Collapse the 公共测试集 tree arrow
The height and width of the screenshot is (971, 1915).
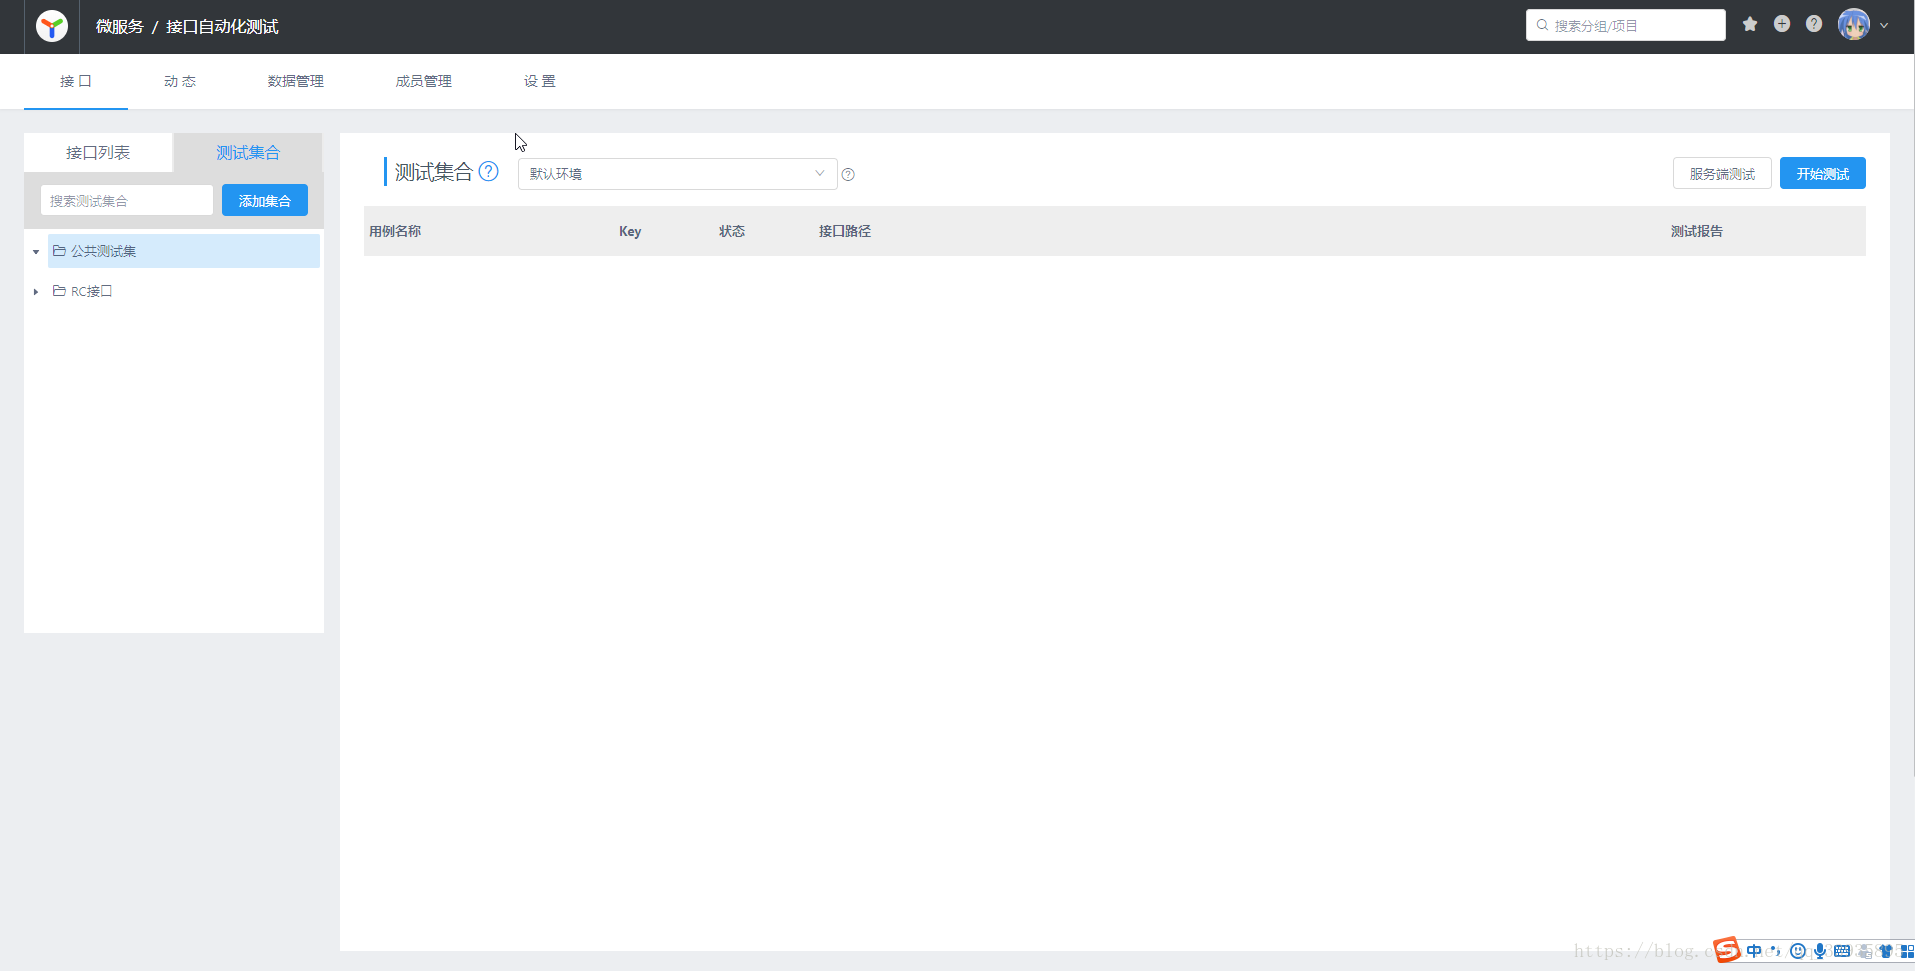[x=36, y=252]
